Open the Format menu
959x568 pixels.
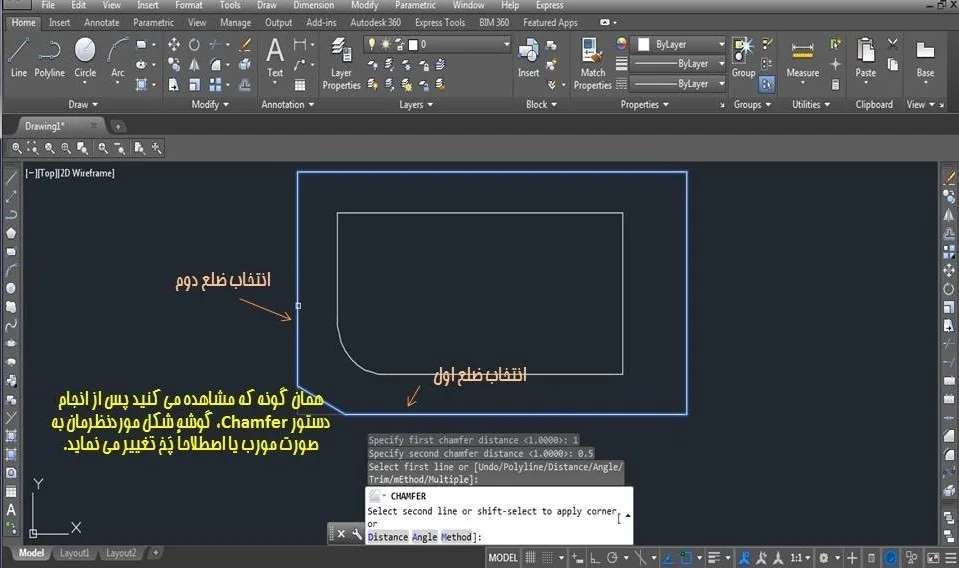(188, 5)
